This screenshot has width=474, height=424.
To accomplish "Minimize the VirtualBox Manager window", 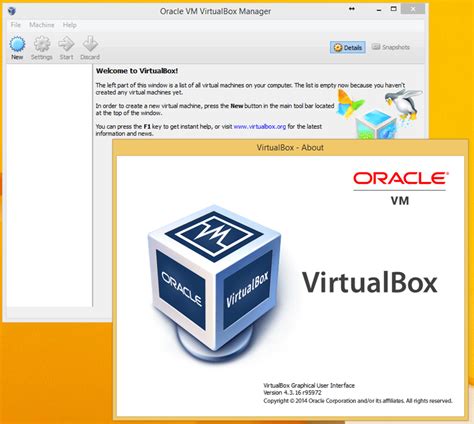I will coord(379,10).
